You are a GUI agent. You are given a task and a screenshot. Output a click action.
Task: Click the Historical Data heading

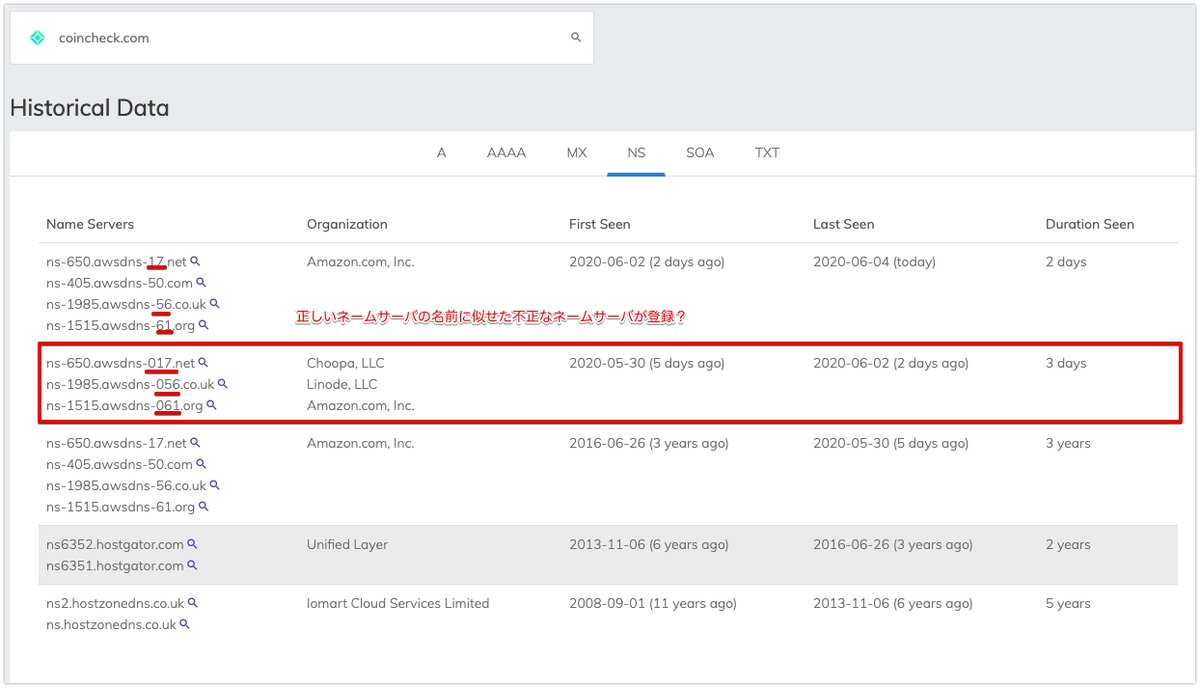(x=89, y=108)
